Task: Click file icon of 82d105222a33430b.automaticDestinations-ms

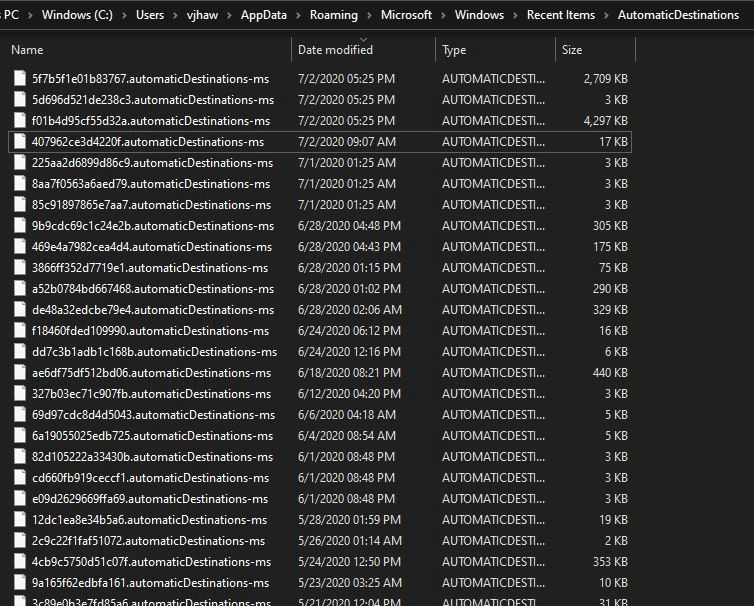Action: point(20,456)
